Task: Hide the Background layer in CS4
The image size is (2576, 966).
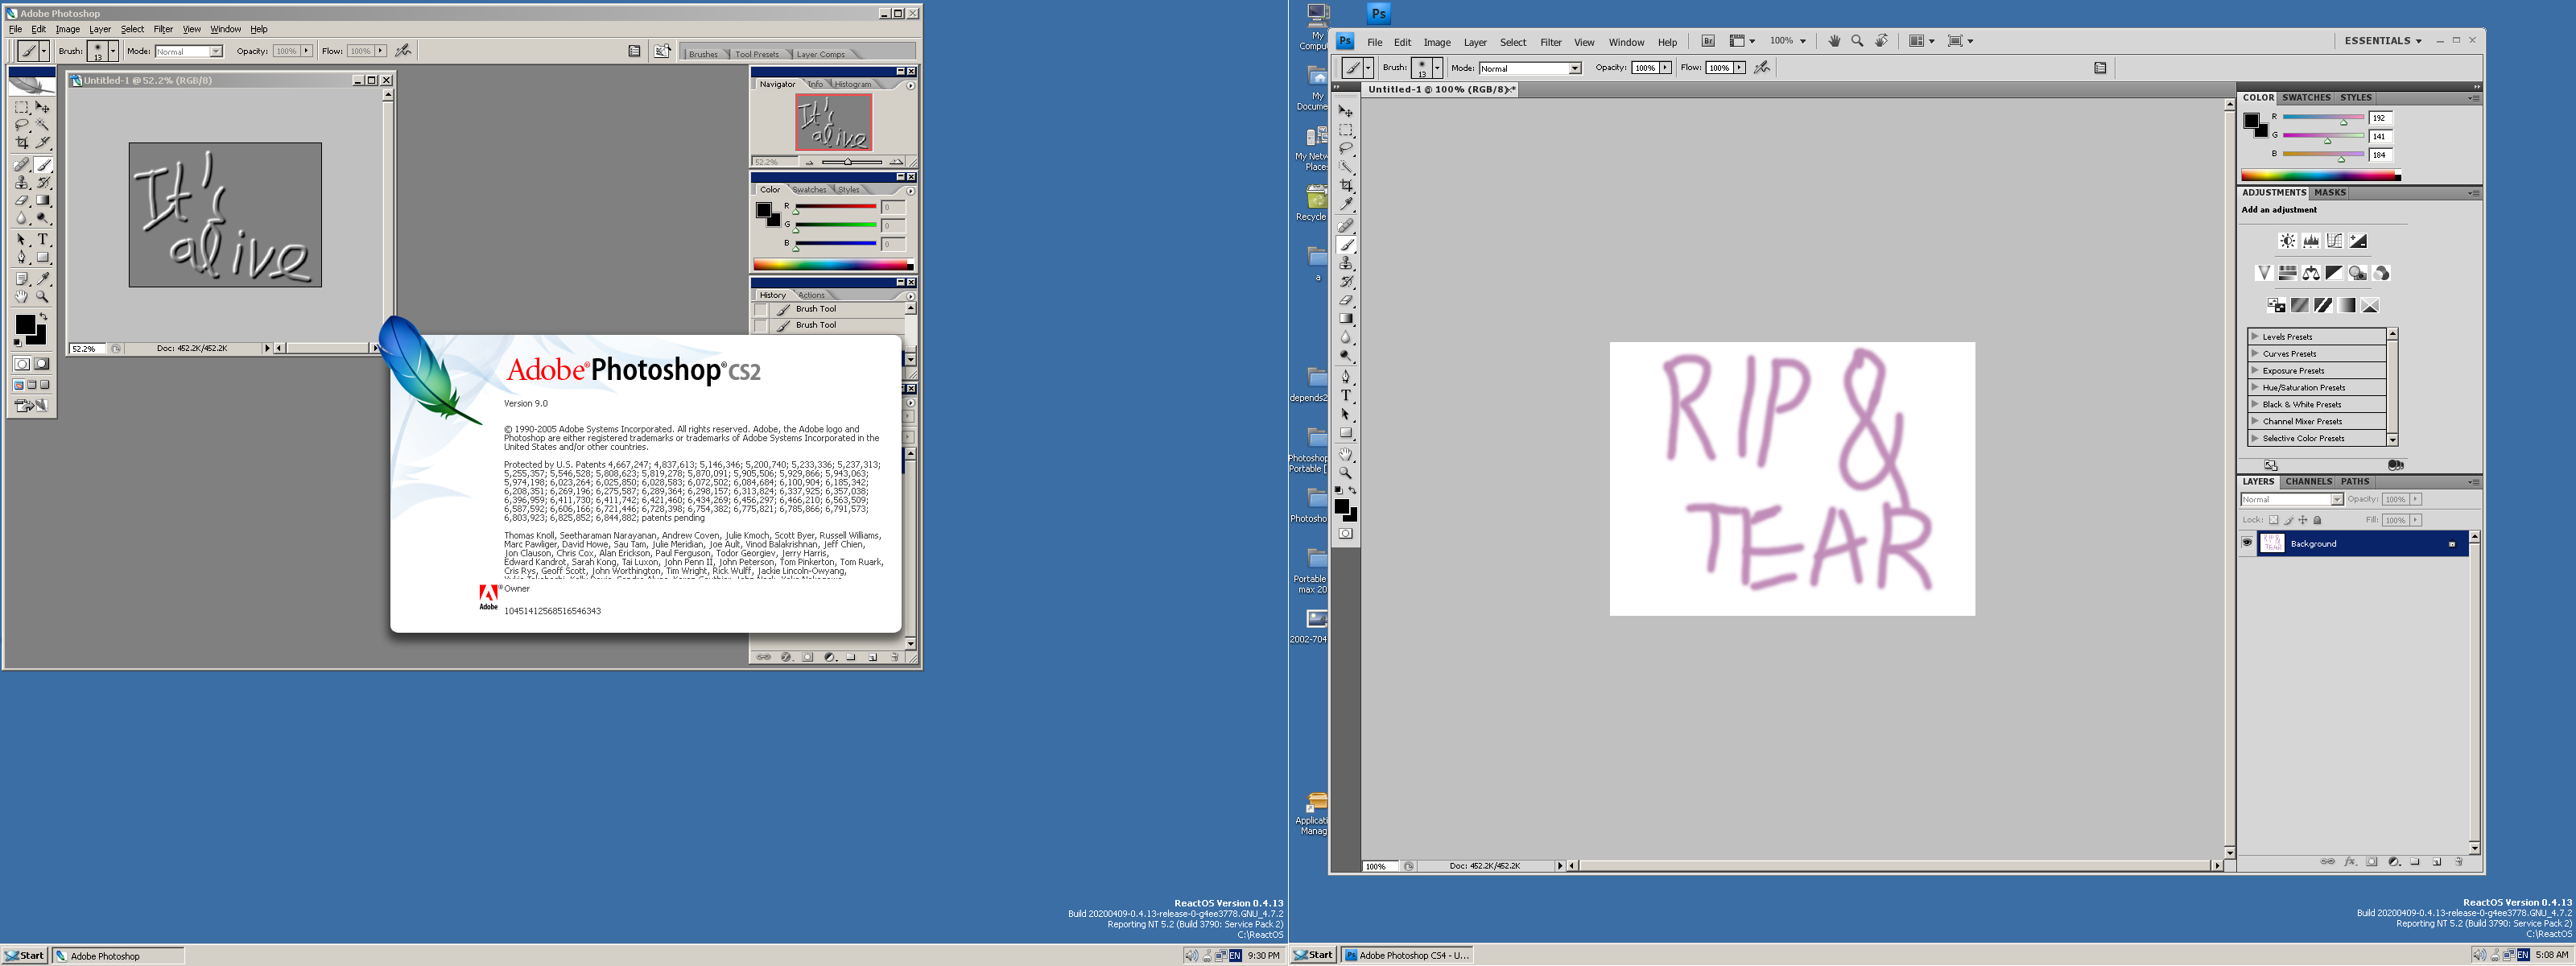Action: click(x=2247, y=543)
